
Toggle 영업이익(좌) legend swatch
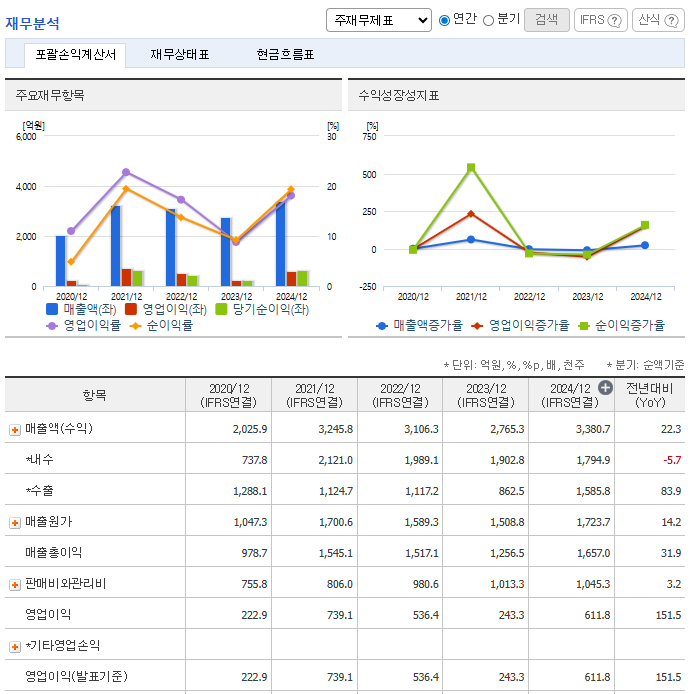[131, 309]
